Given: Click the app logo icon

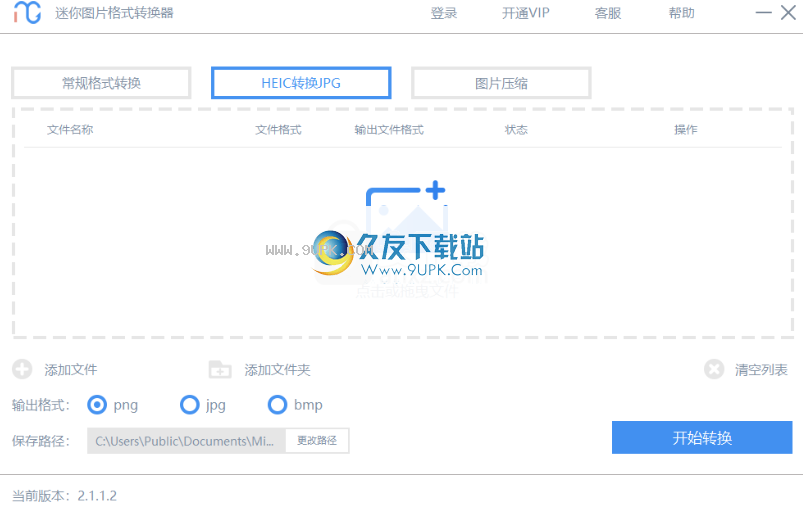Looking at the screenshot, I should [27, 13].
